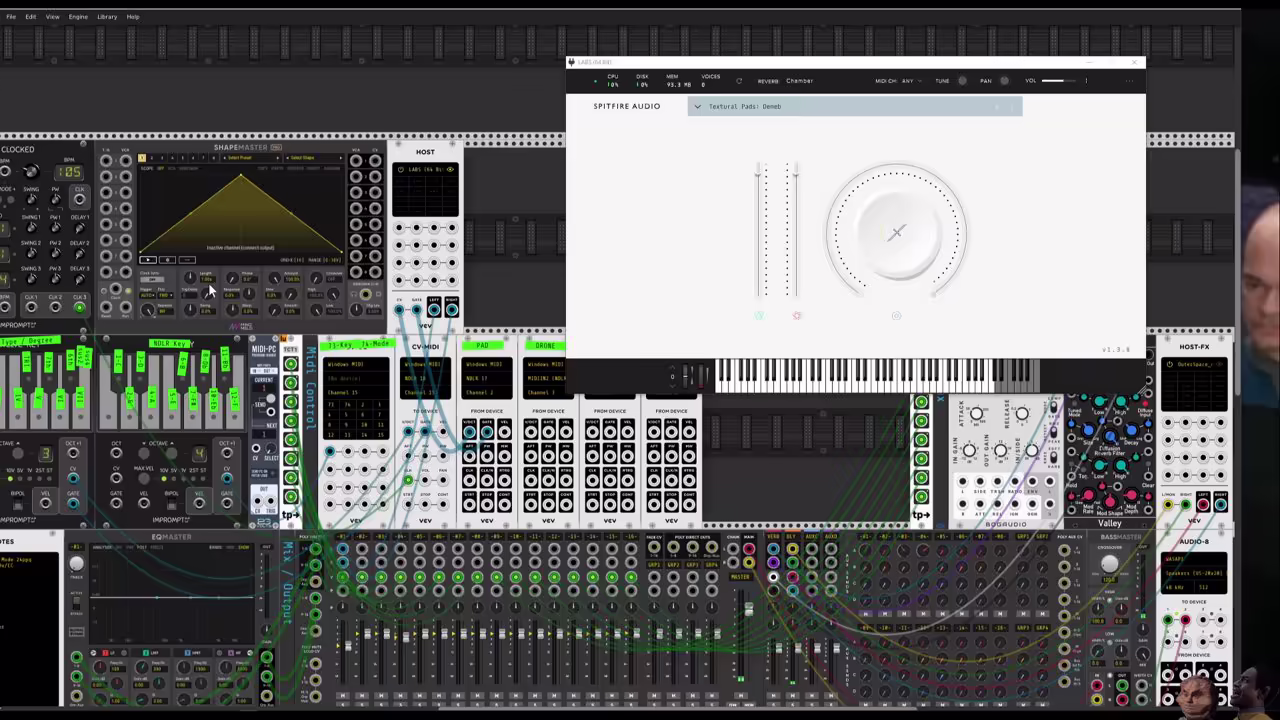Toggle the Host module power icon

[x=401, y=170]
